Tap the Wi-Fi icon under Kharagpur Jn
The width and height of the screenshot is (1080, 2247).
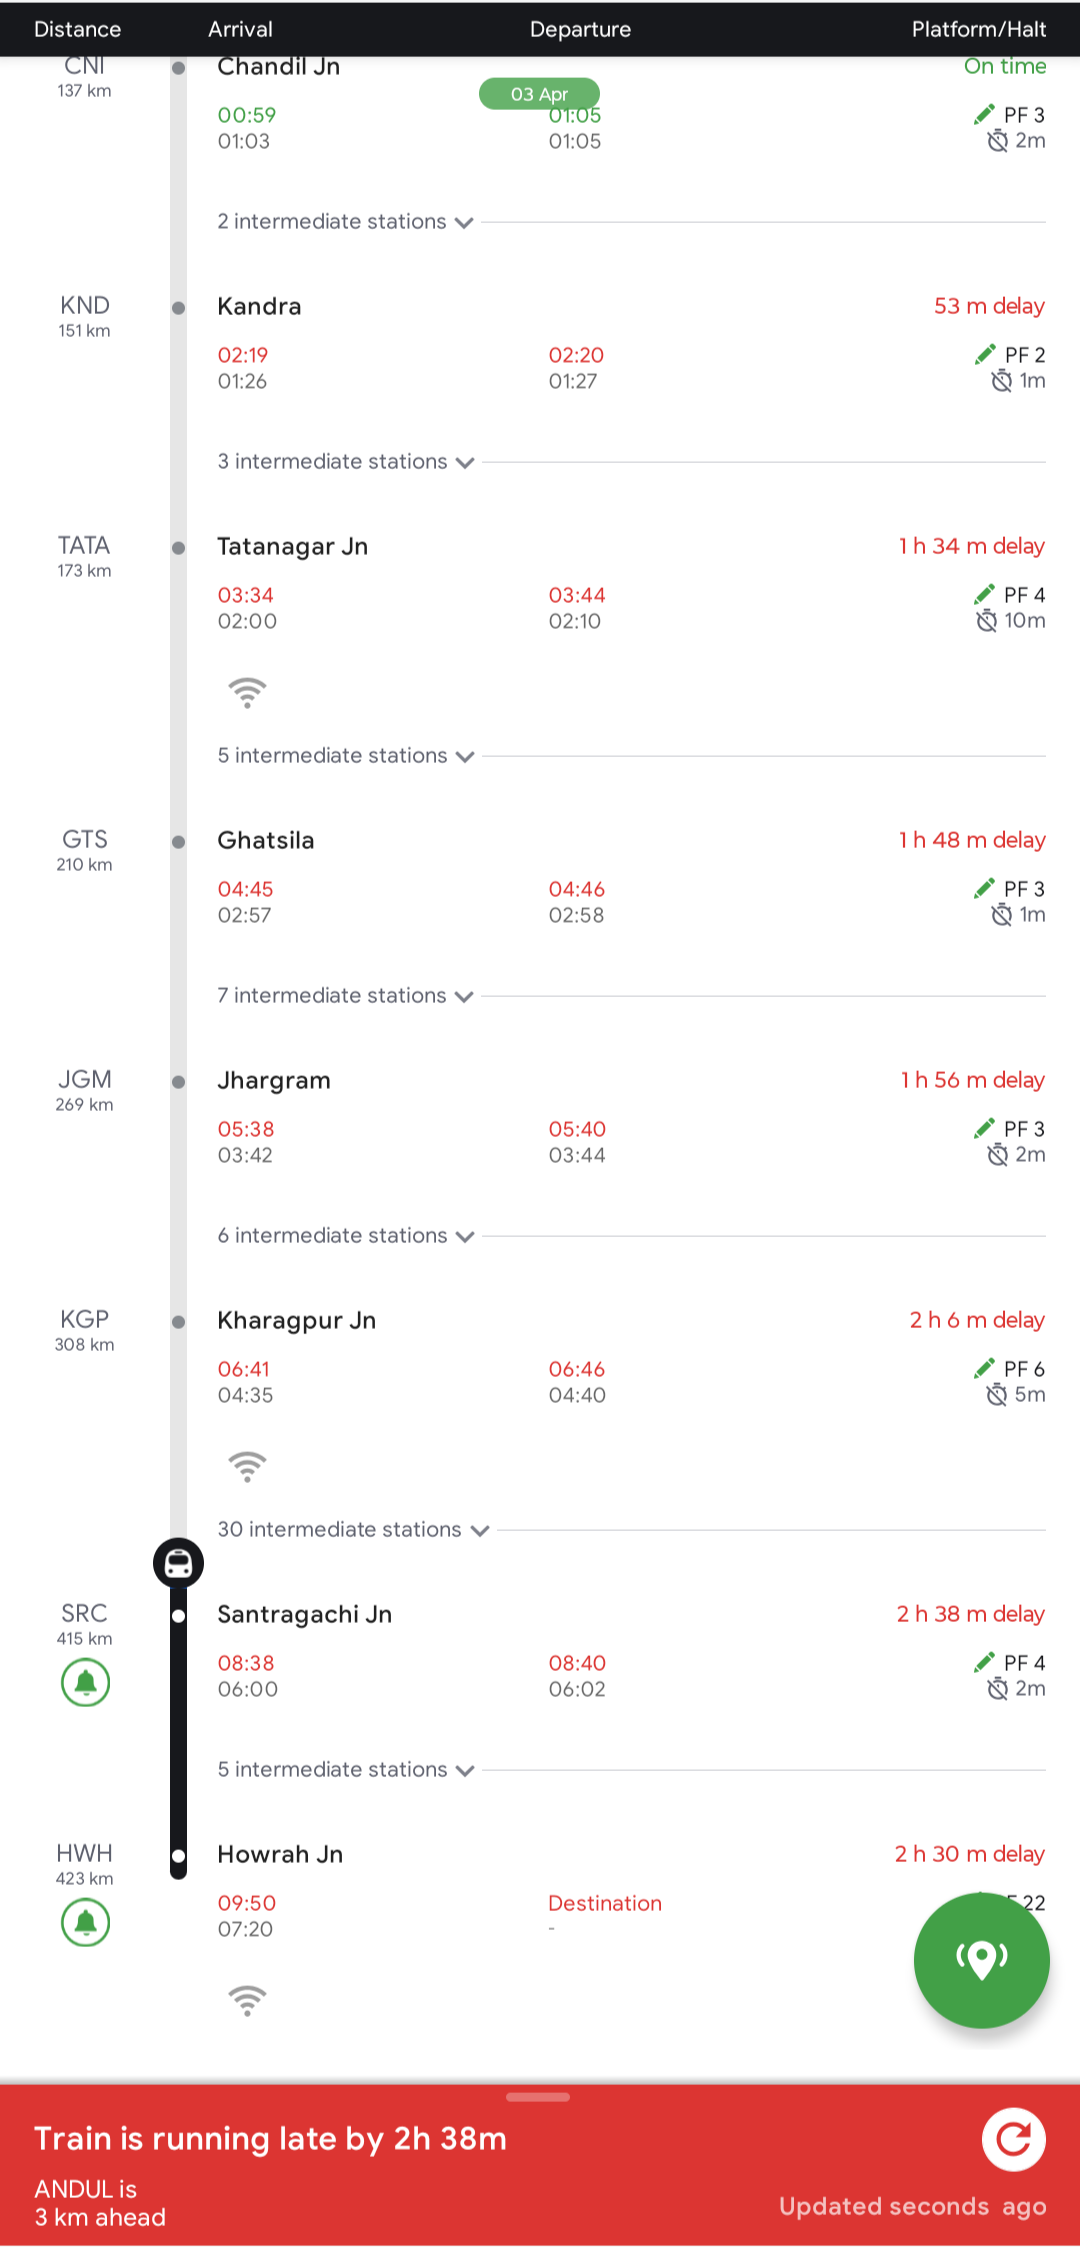[247, 1466]
